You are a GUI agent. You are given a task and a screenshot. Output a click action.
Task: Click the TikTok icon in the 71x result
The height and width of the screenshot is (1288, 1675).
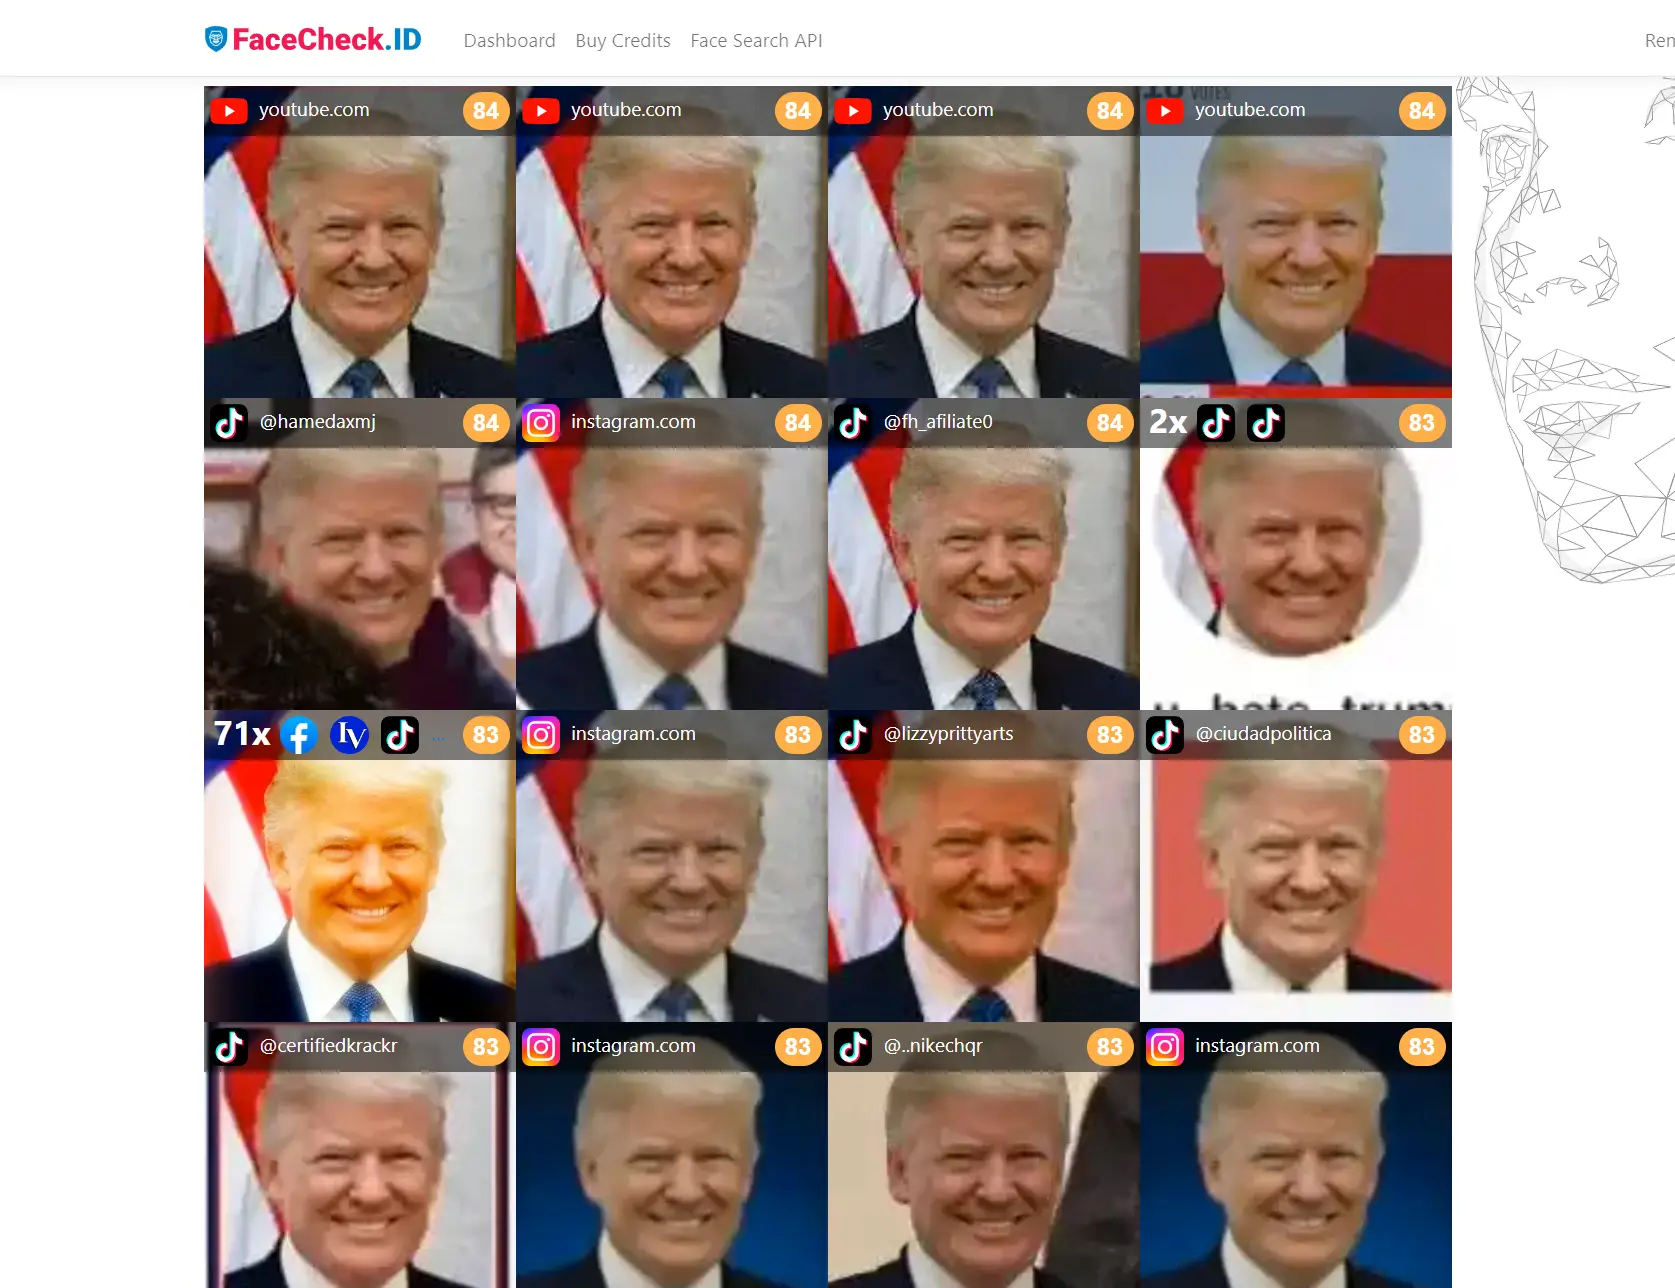click(x=400, y=735)
